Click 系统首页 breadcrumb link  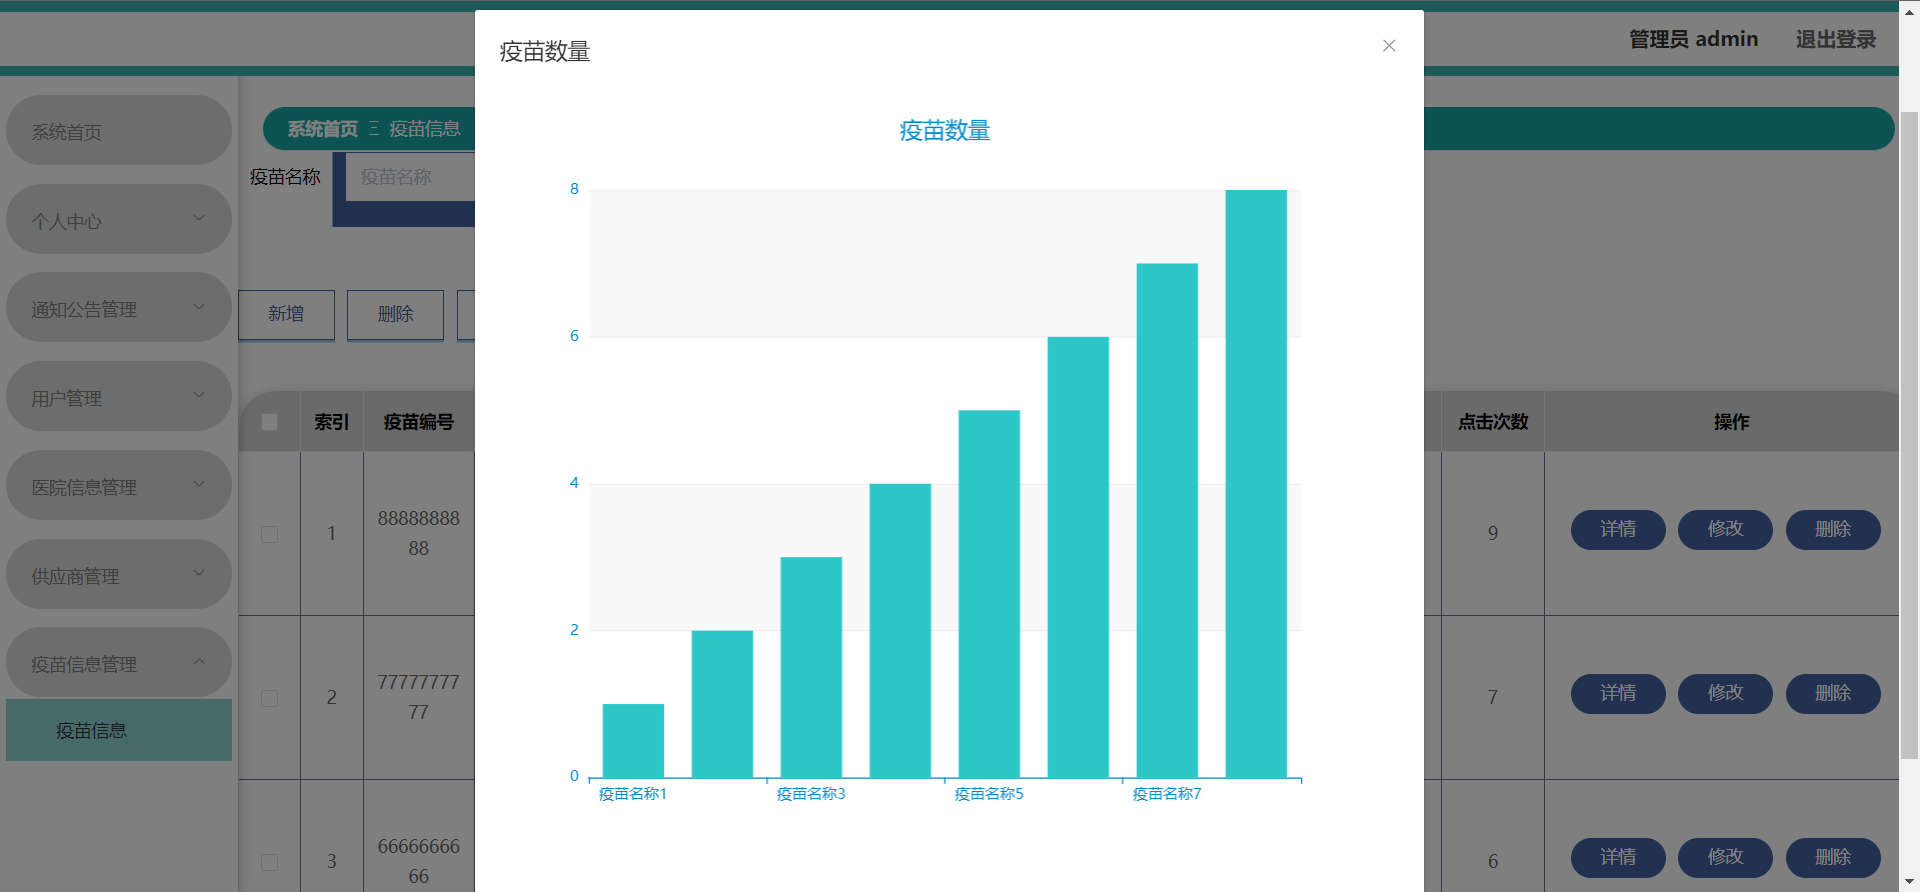click(322, 129)
